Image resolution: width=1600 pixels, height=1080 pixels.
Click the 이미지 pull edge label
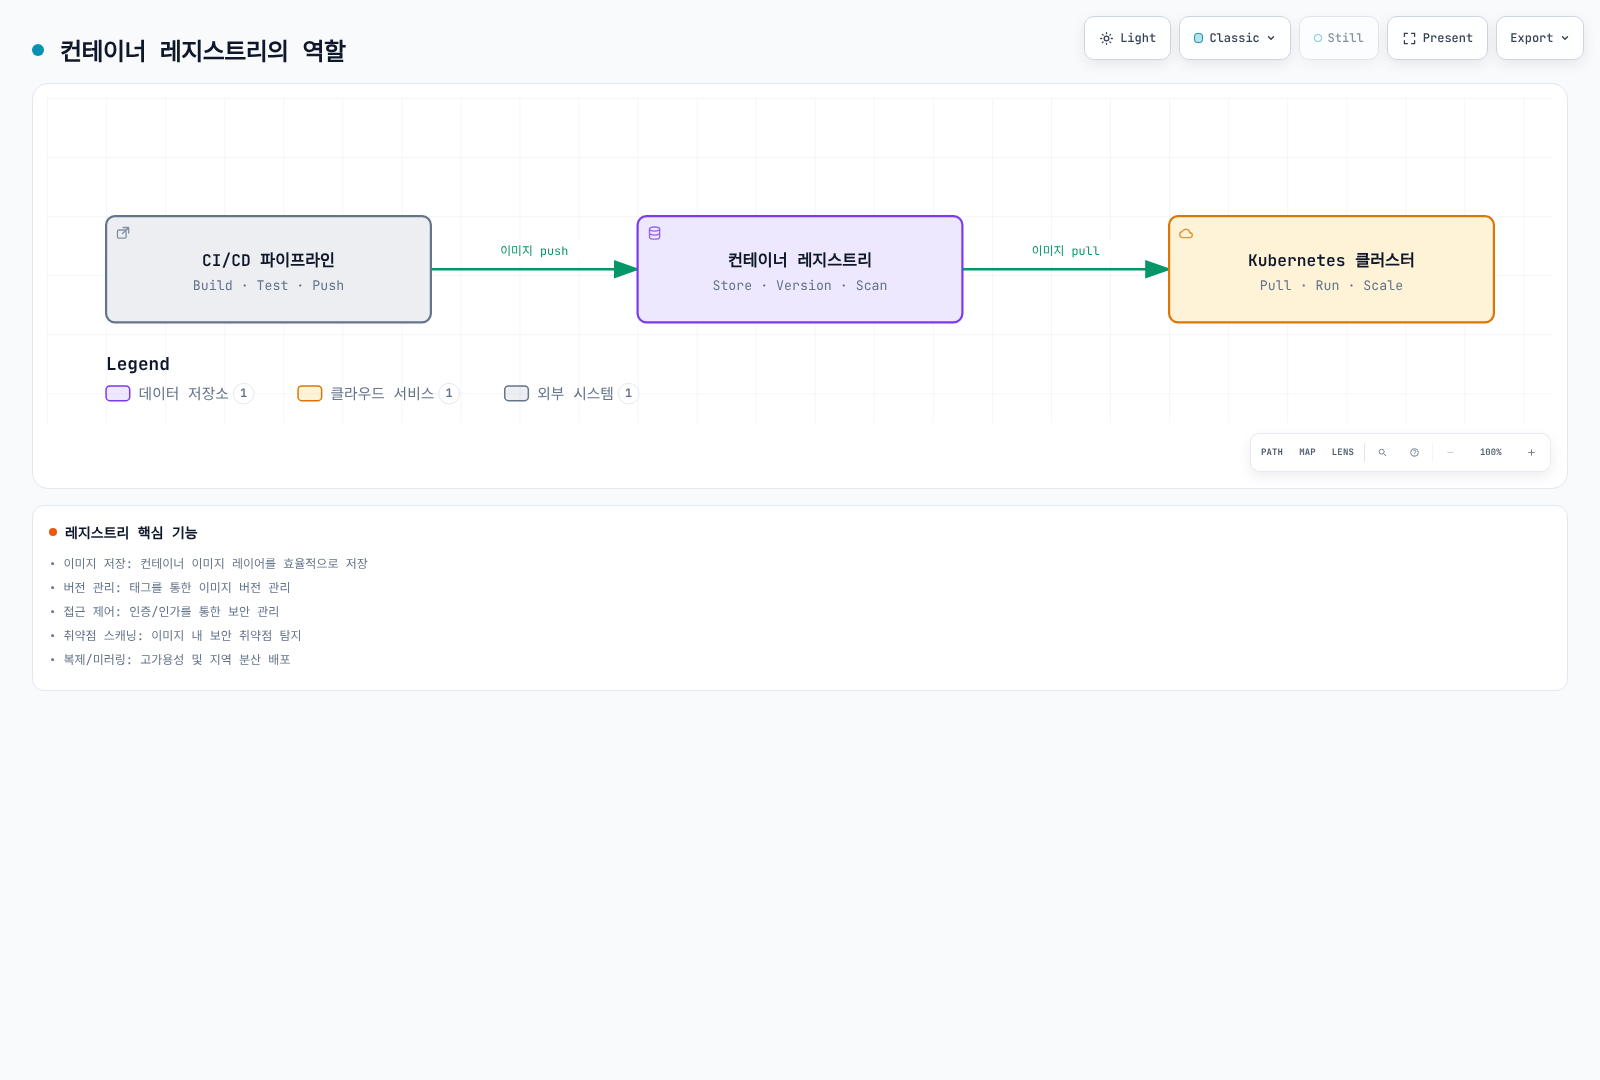pos(1066,251)
